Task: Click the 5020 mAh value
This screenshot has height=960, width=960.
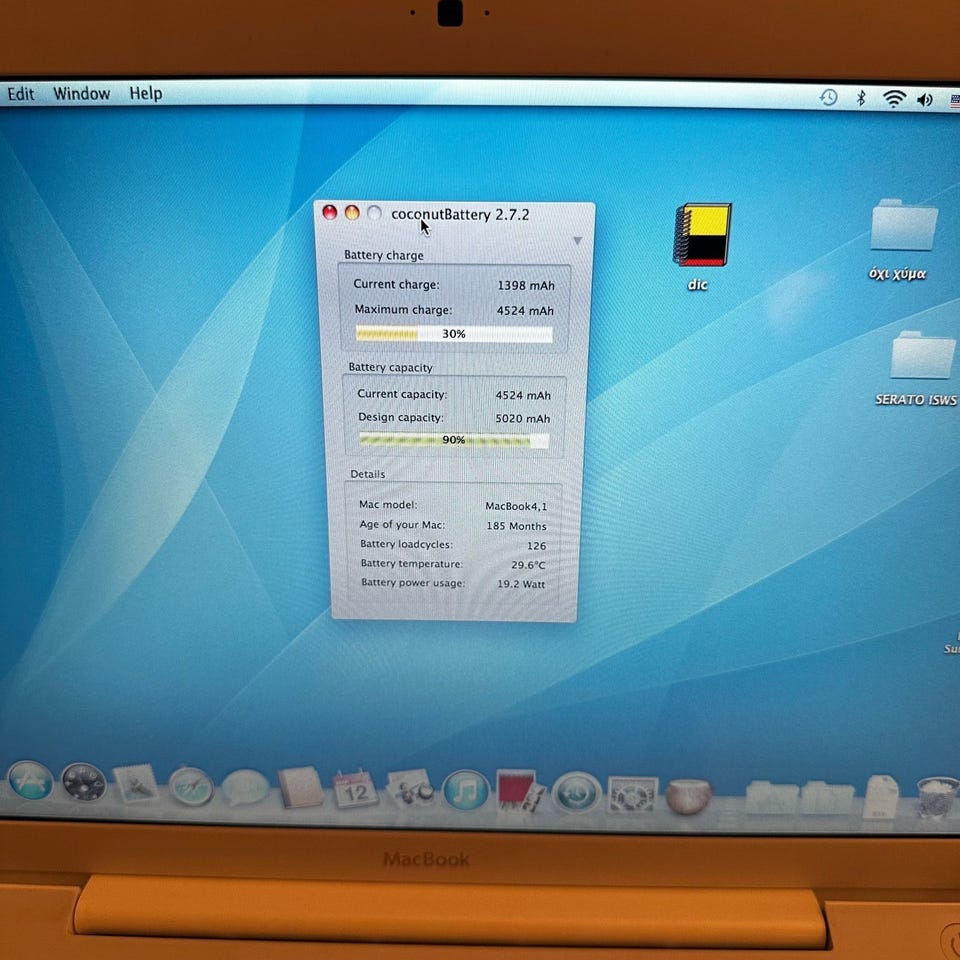Action: (523, 419)
